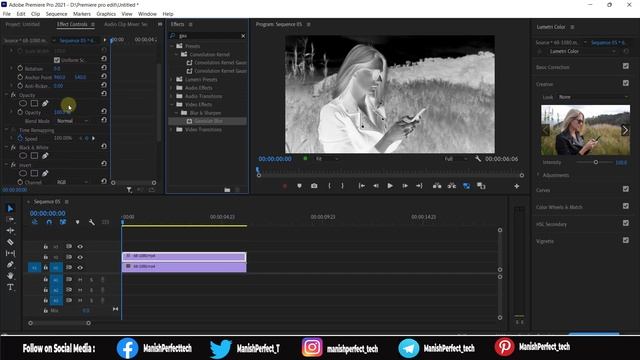
Task: Step back one frame
Action: pyautogui.click(x=376, y=186)
